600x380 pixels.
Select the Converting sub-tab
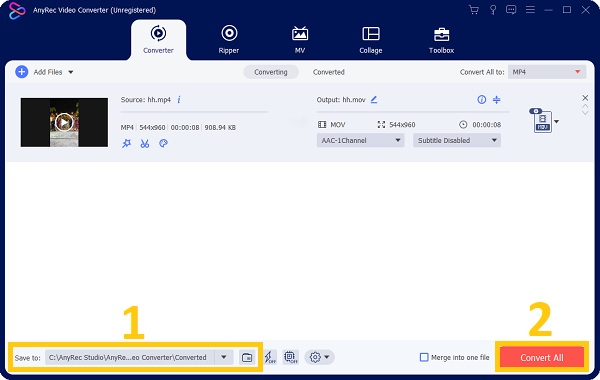tap(271, 72)
